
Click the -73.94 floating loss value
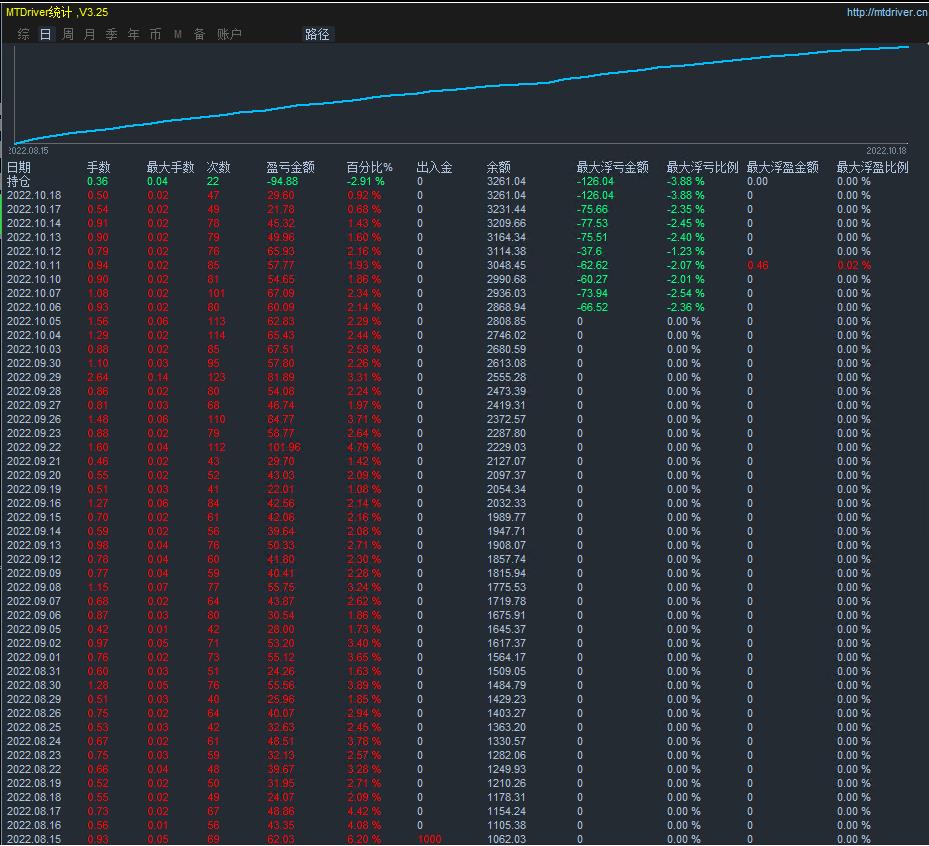click(x=592, y=293)
